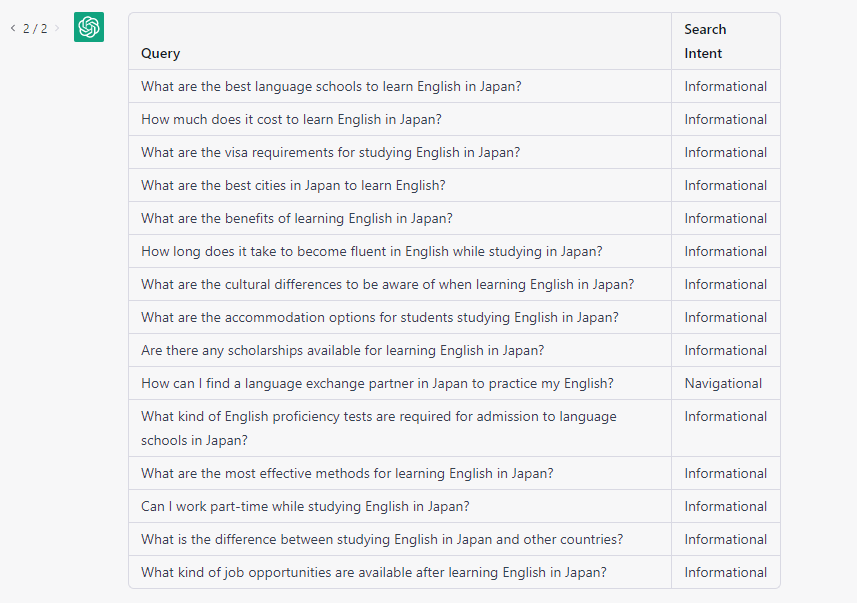Select the best language schools query row
The height and width of the screenshot is (603, 857).
point(454,86)
